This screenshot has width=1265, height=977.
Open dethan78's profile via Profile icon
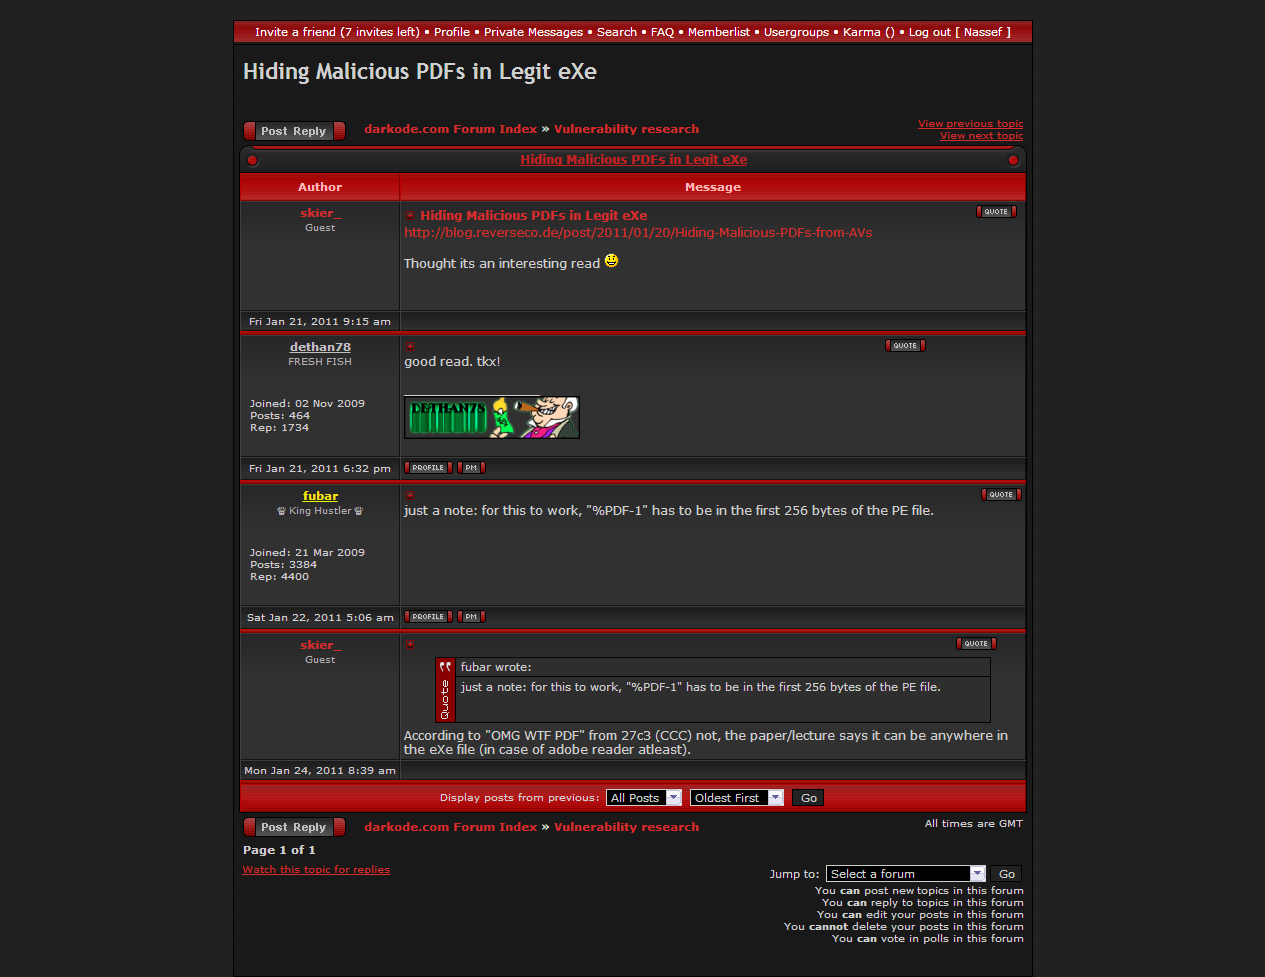click(428, 468)
